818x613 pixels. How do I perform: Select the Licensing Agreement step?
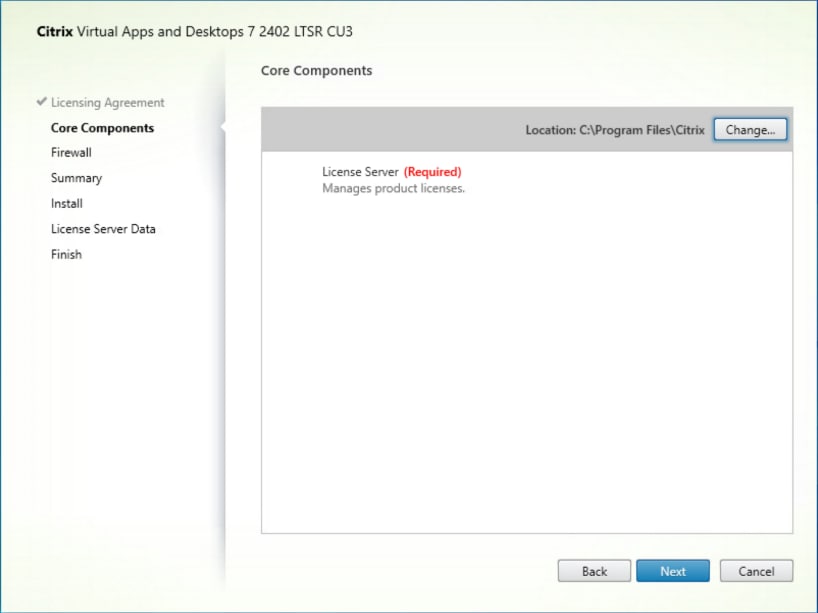click(107, 102)
